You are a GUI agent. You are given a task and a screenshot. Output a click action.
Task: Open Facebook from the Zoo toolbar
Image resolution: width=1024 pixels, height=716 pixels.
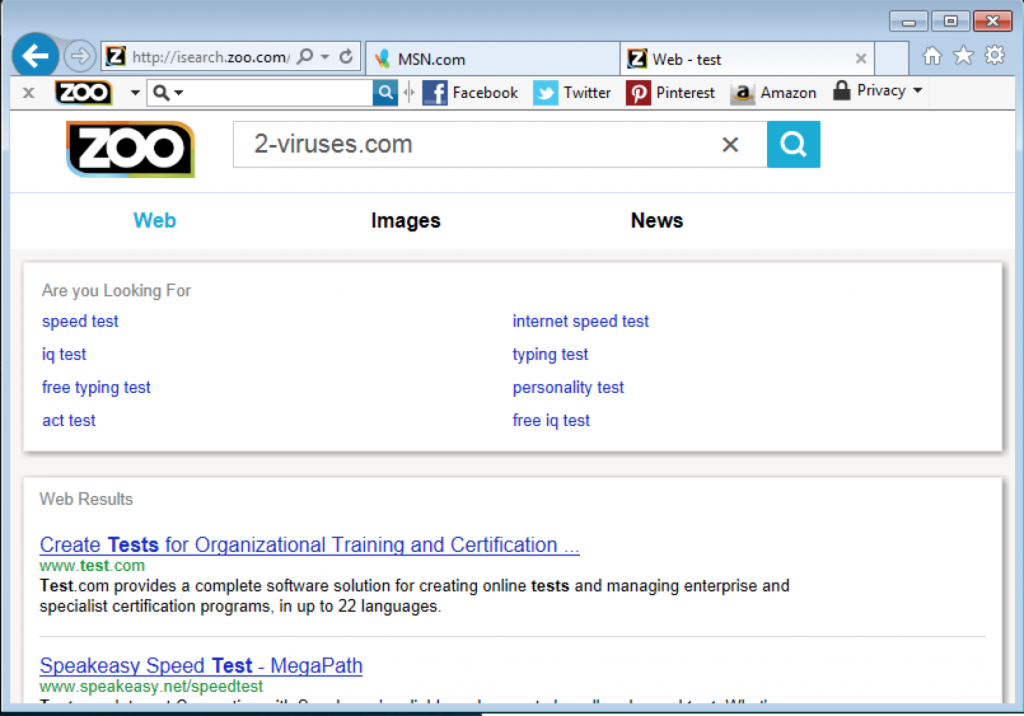[470, 93]
